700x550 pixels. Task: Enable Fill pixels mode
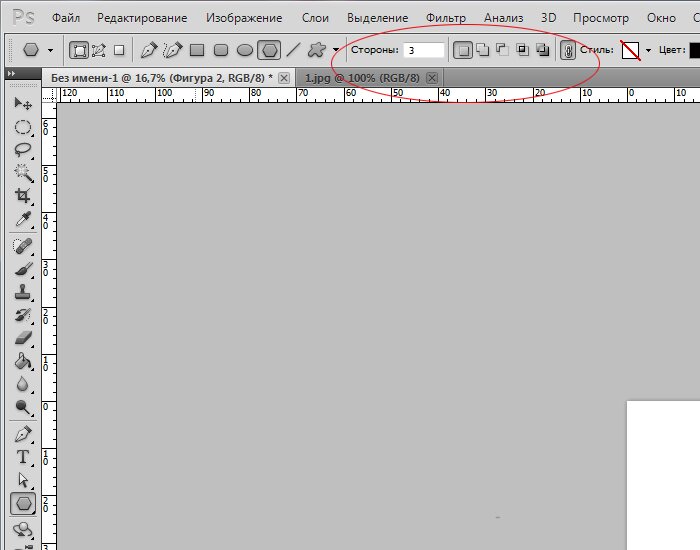119,50
